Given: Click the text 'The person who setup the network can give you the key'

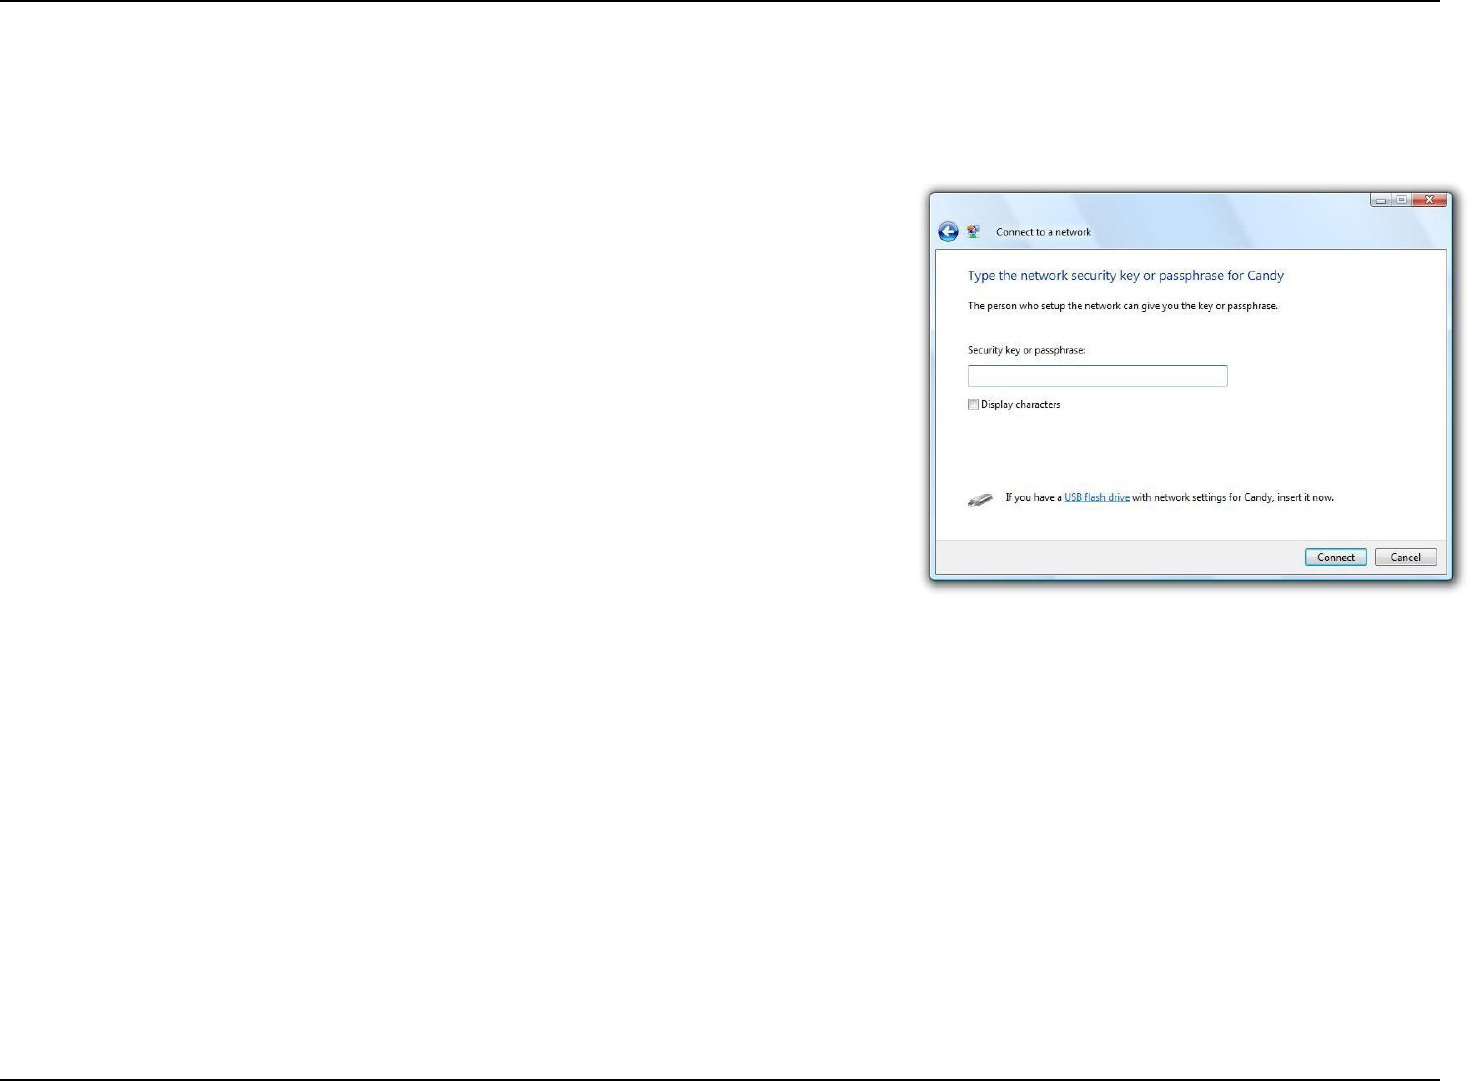Looking at the screenshot, I should point(1090,306).
